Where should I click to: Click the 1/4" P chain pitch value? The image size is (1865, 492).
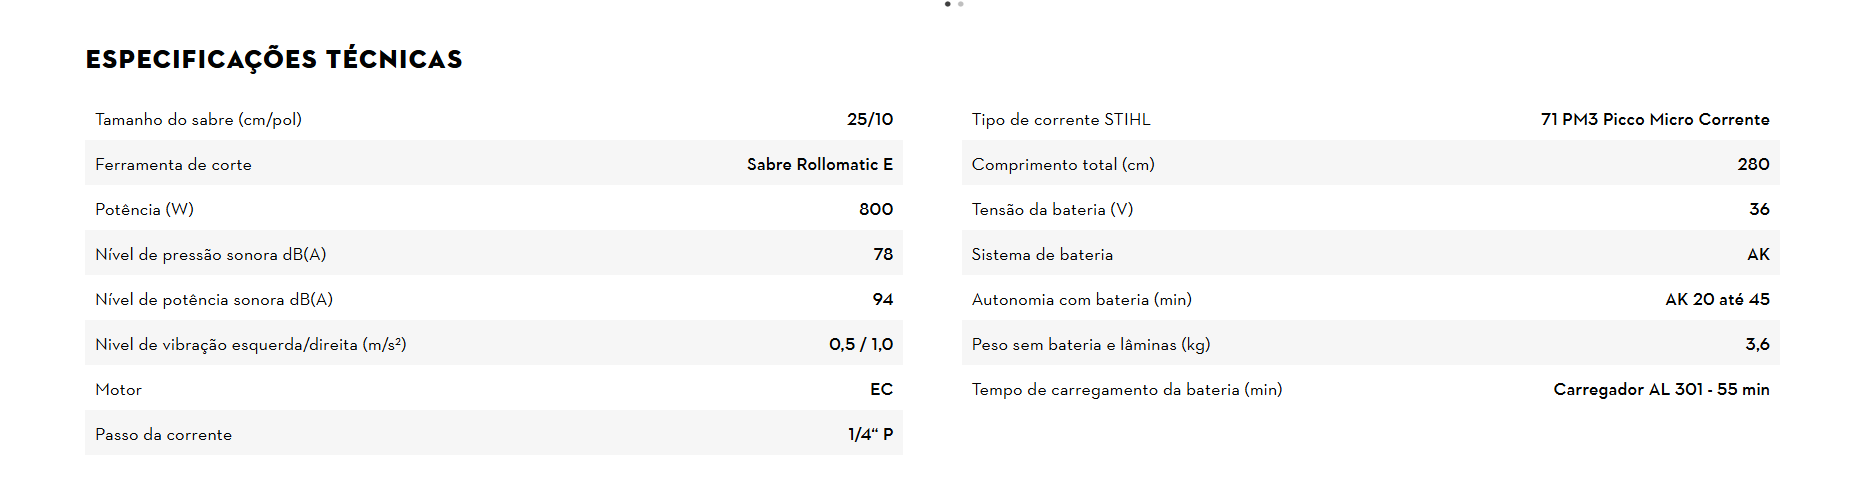(870, 434)
